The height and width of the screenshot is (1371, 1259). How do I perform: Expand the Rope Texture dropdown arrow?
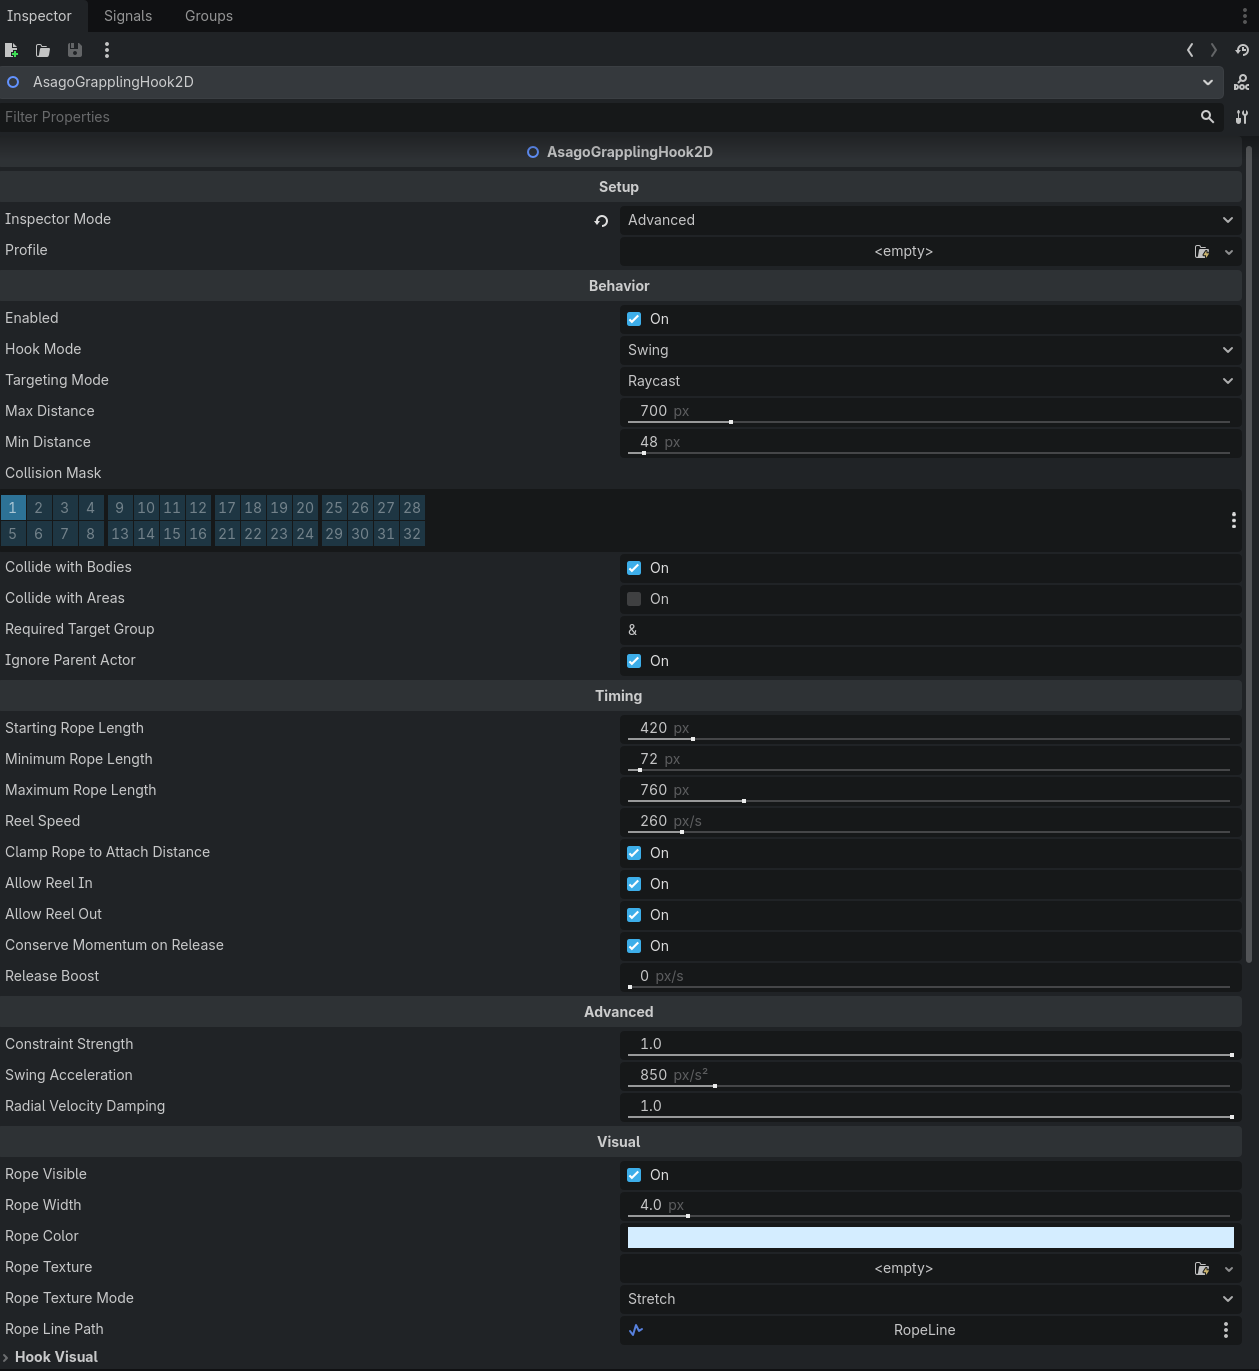click(x=1229, y=1269)
